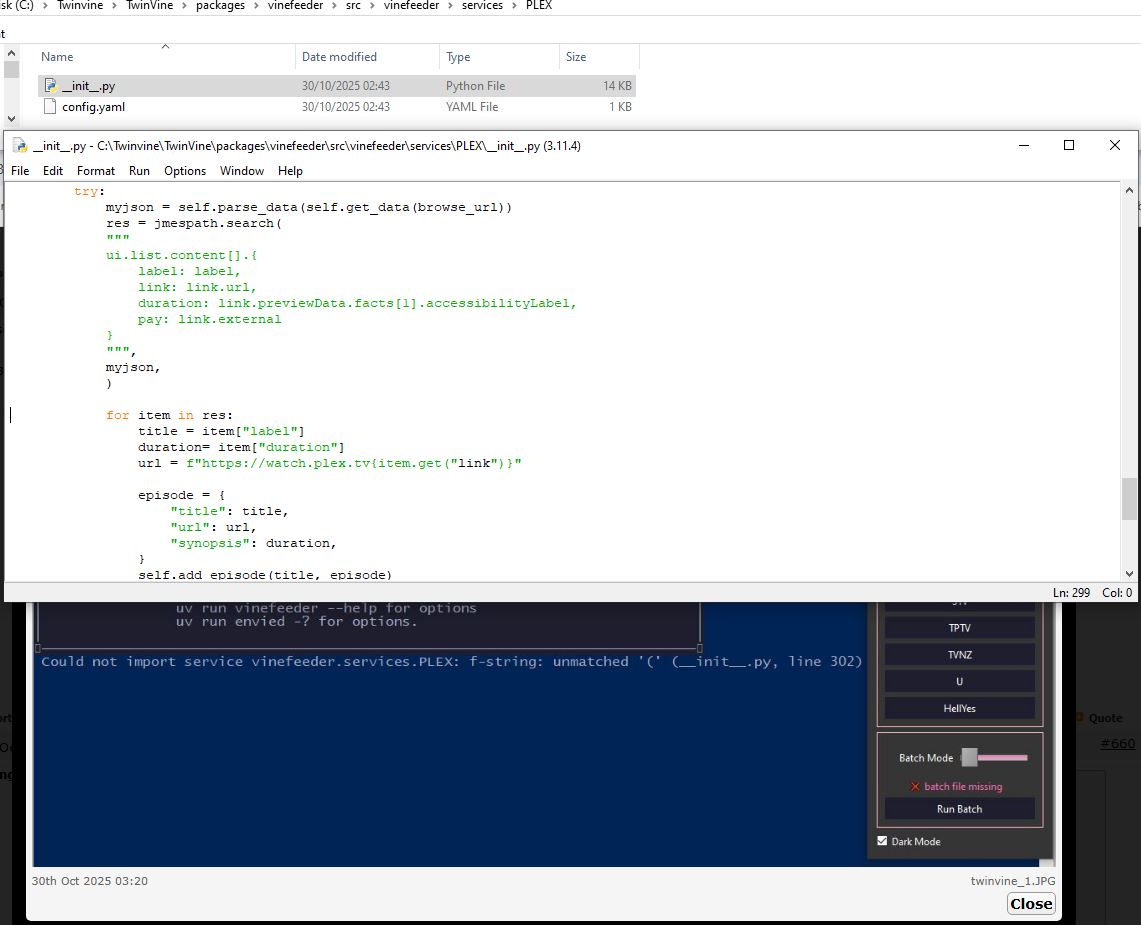The image size is (1141, 925).
Task: Click the sort arrow above the Name column
Action: pyautogui.click(x=165, y=46)
